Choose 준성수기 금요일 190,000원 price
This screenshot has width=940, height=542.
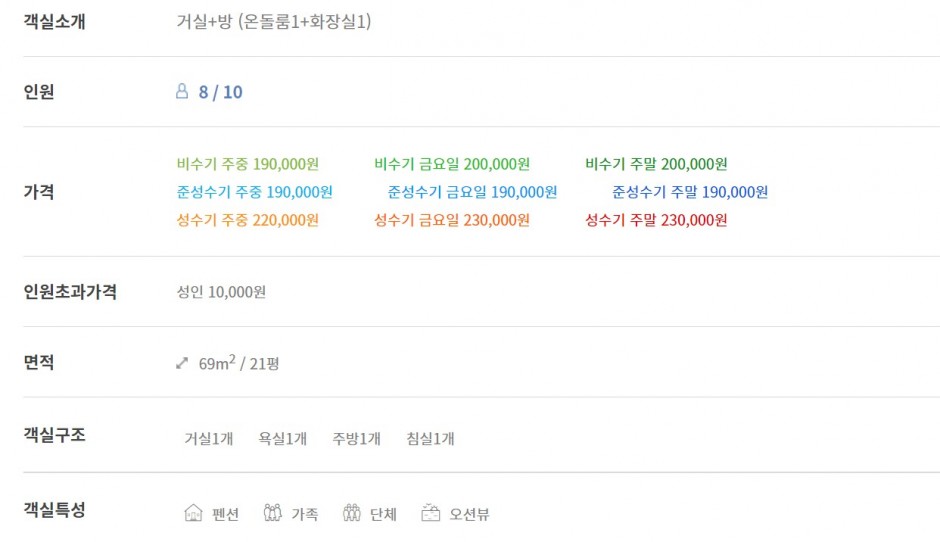[472, 192]
